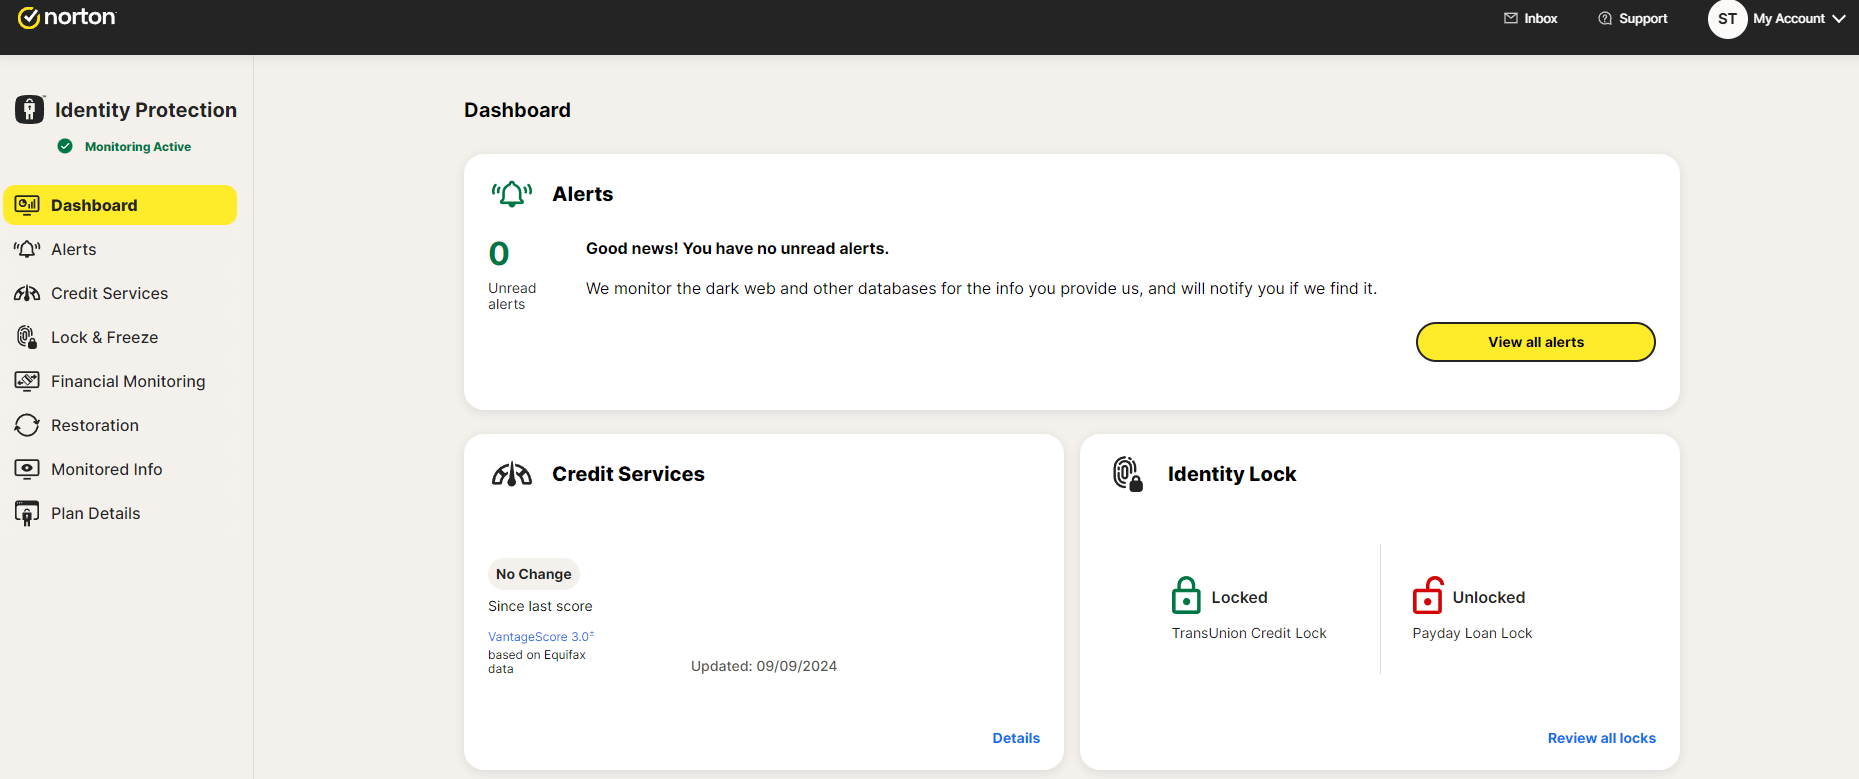Click the Alerts bell icon in sidebar
1859x779 pixels.
[x=27, y=249]
